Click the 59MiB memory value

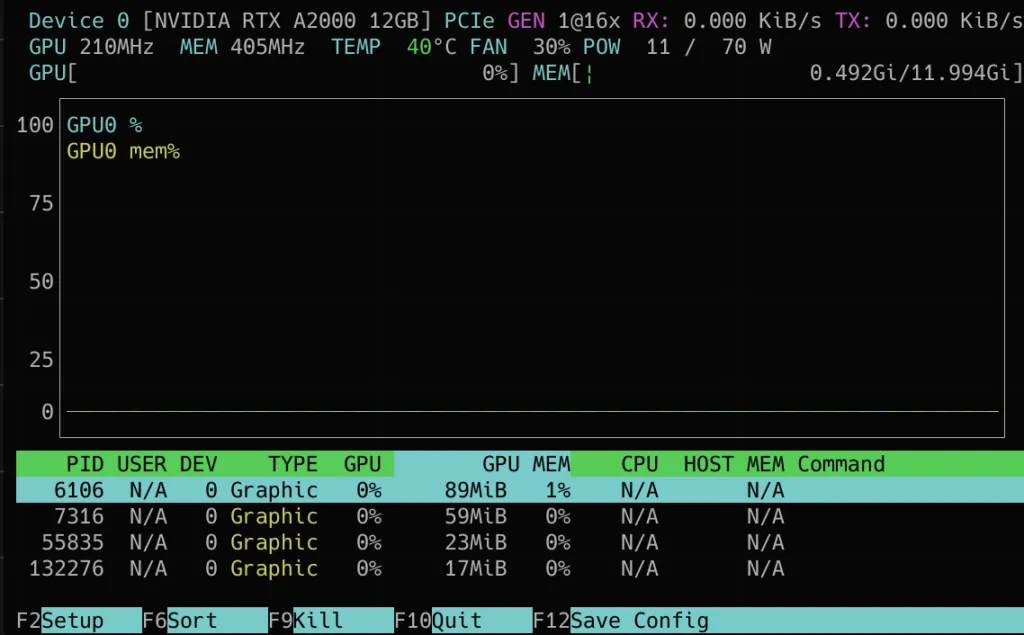point(476,516)
